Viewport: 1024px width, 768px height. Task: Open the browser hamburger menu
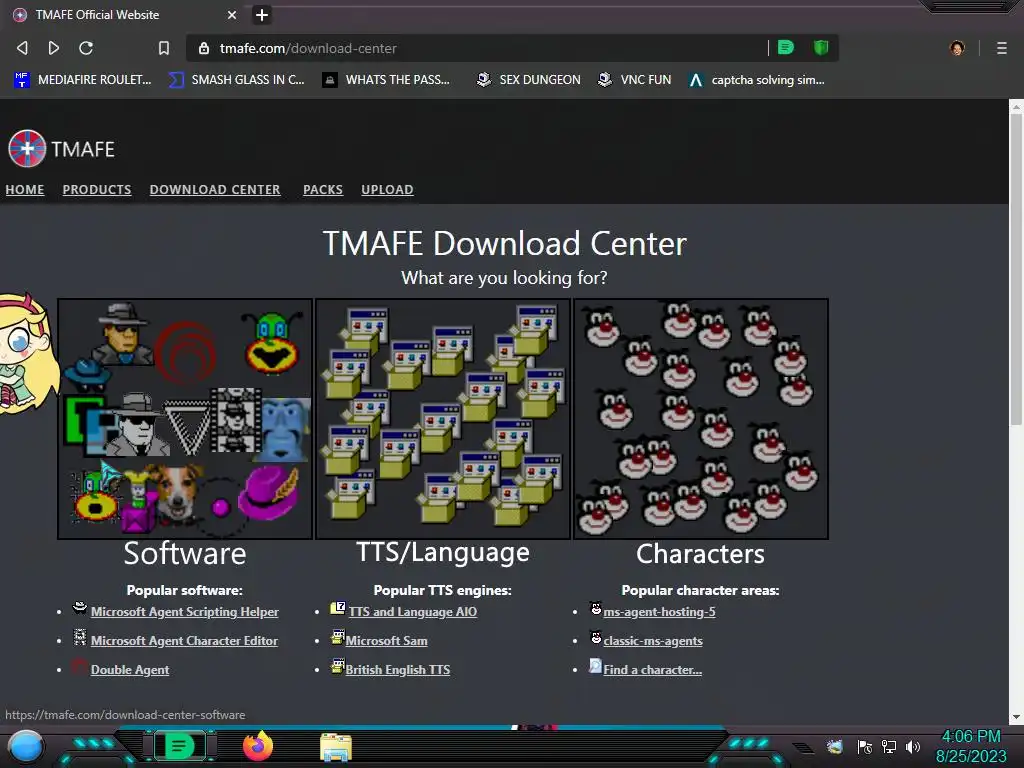tap(1001, 48)
